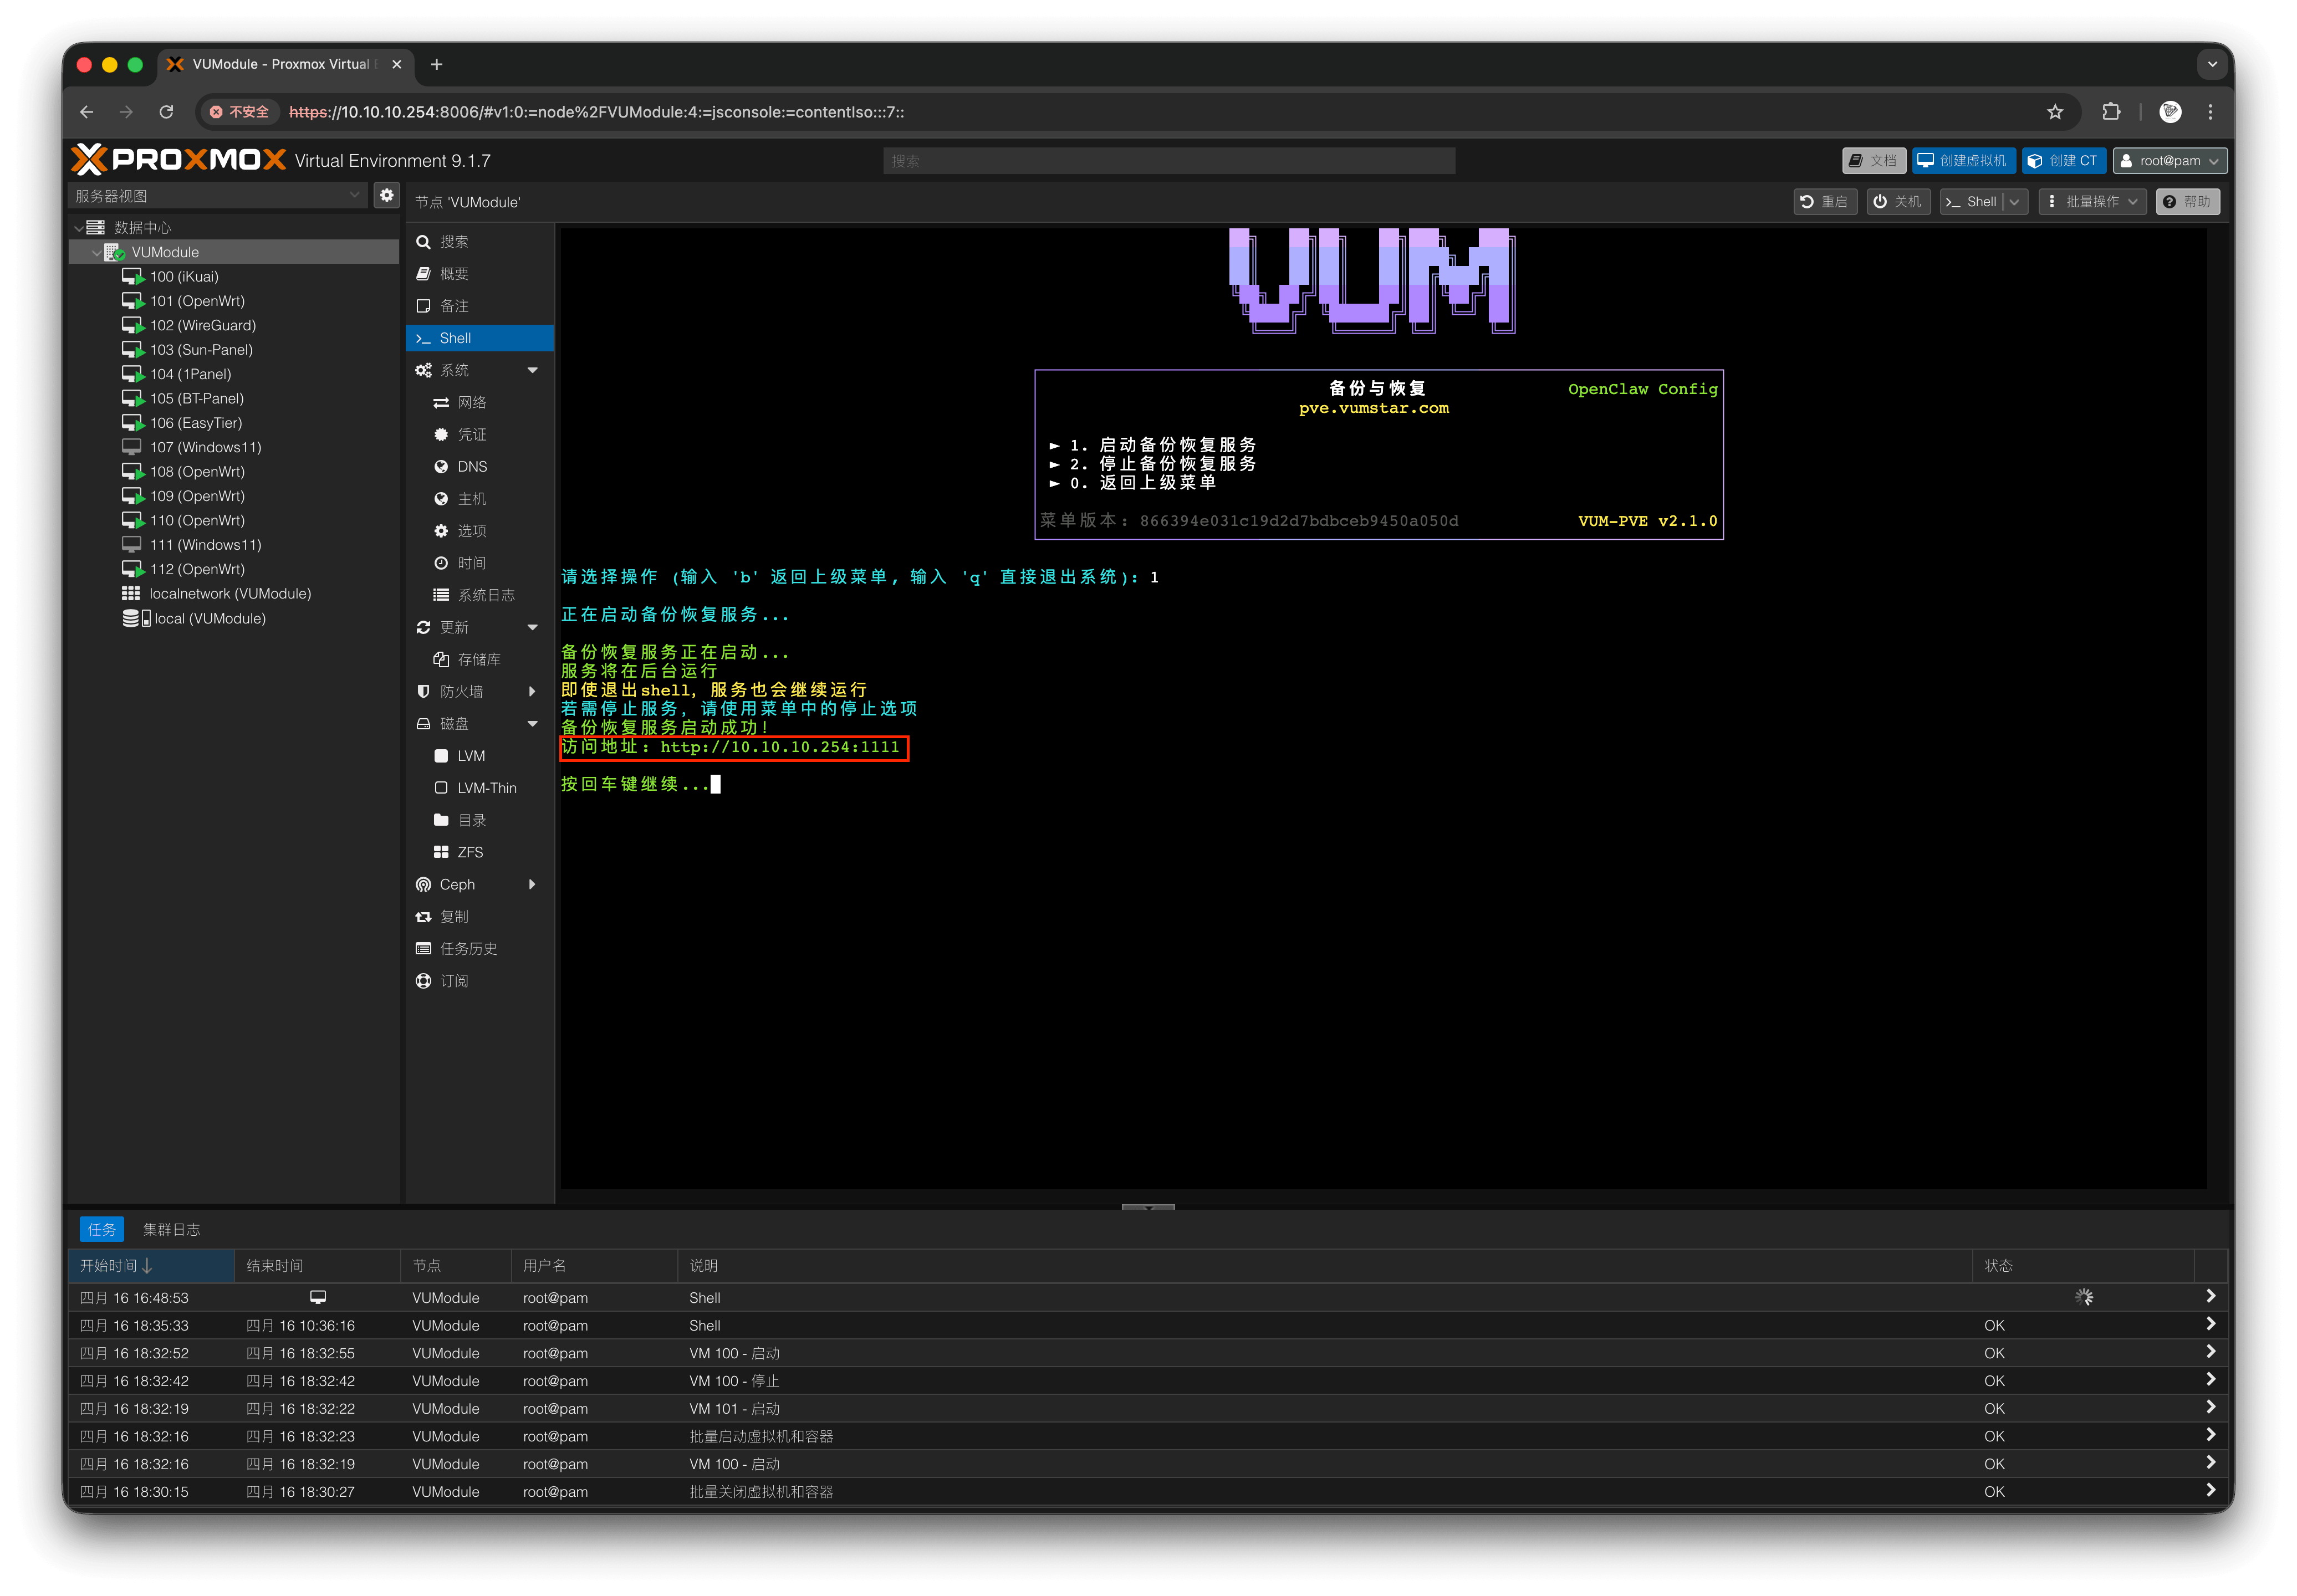Open the 备注 notes page
The width and height of the screenshot is (2297, 1596).
[x=479, y=306]
